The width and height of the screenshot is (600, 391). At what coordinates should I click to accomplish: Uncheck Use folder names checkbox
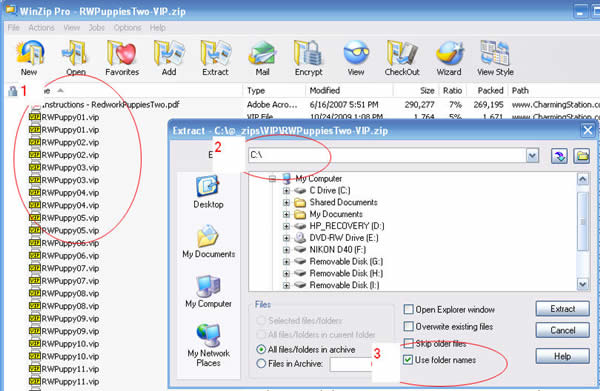408,360
